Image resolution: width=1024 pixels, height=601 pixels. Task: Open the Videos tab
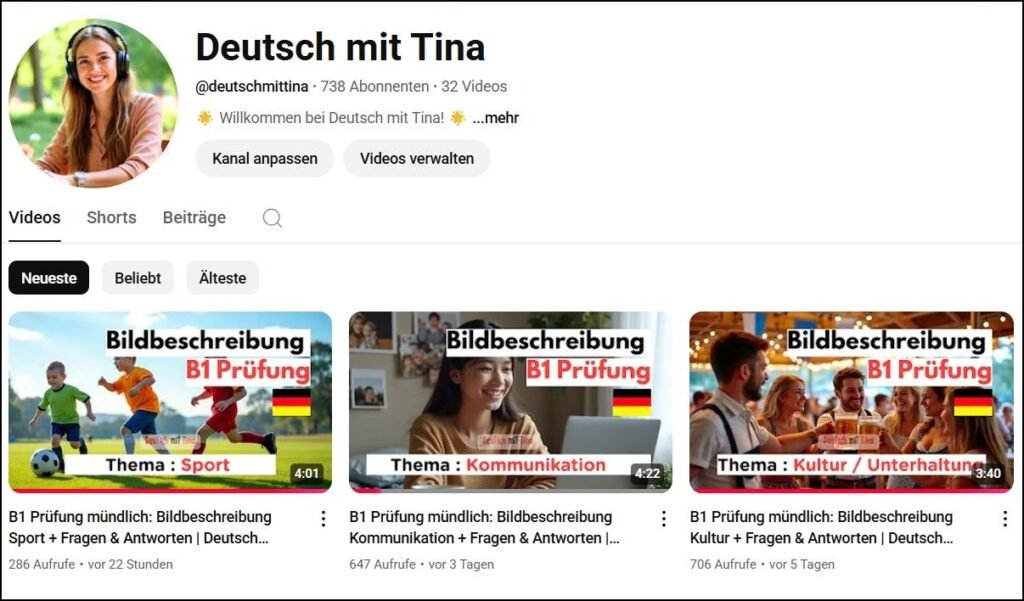coord(35,218)
